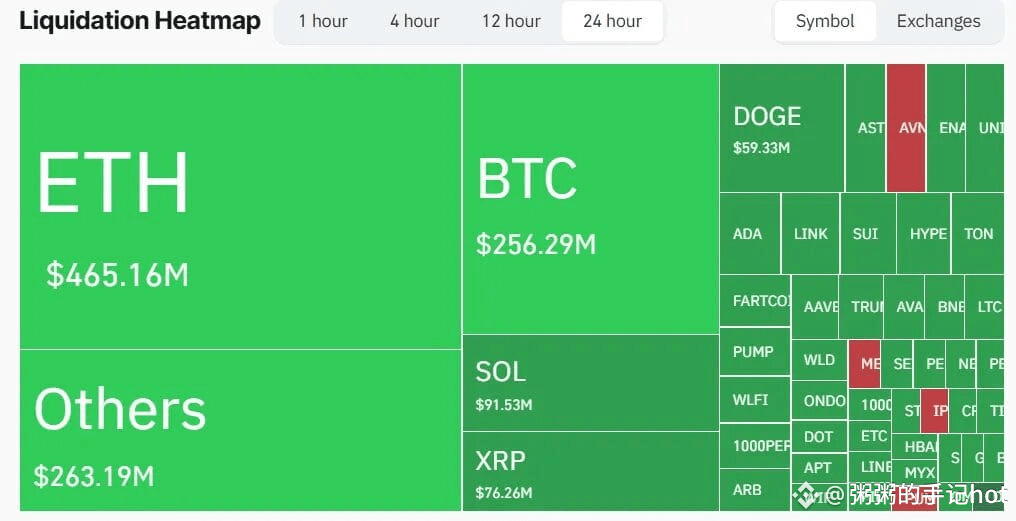
Task: Switch view to Exchanges
Action: pos(938,21)
